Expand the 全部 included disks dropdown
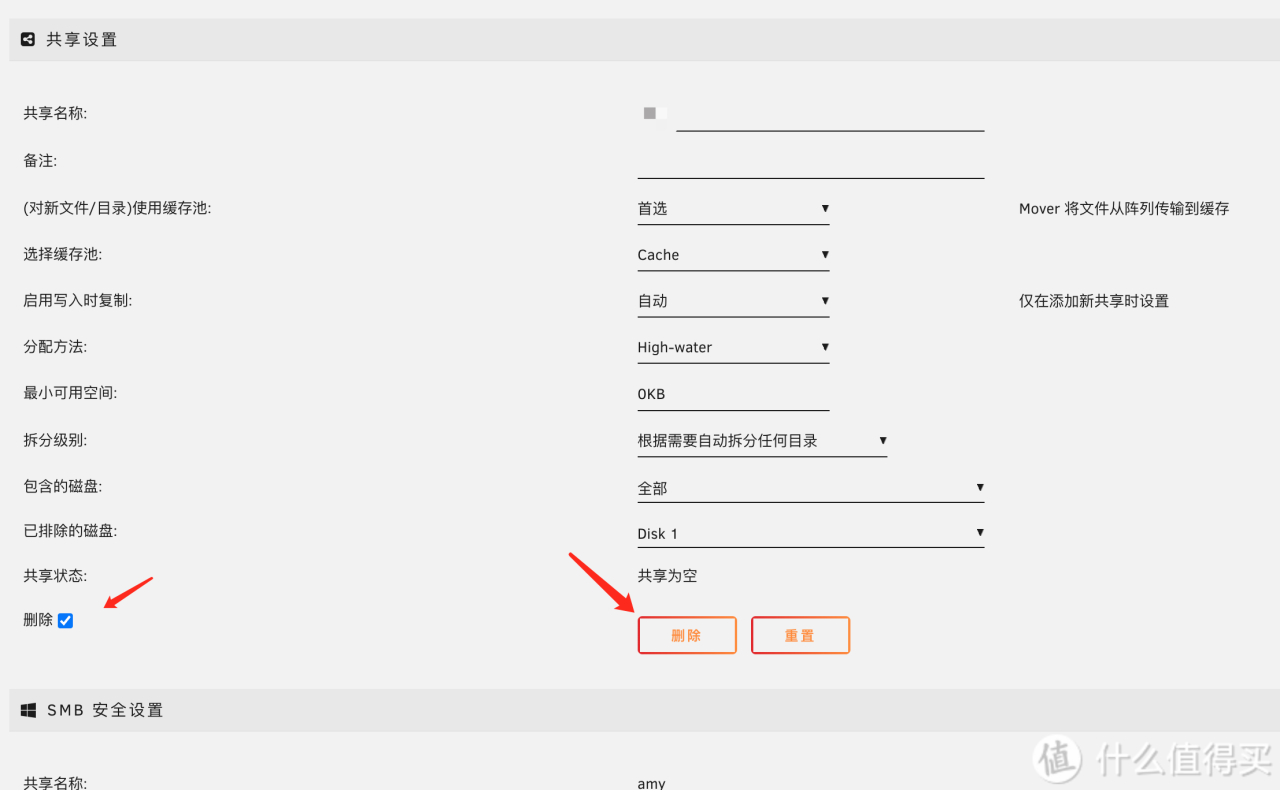 click(x=810, y=487)
